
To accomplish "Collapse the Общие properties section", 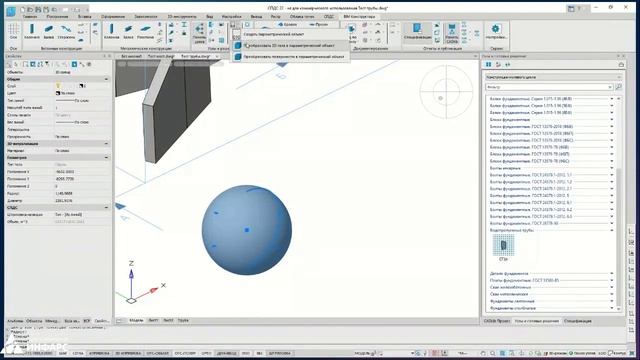I will (107, 79).
